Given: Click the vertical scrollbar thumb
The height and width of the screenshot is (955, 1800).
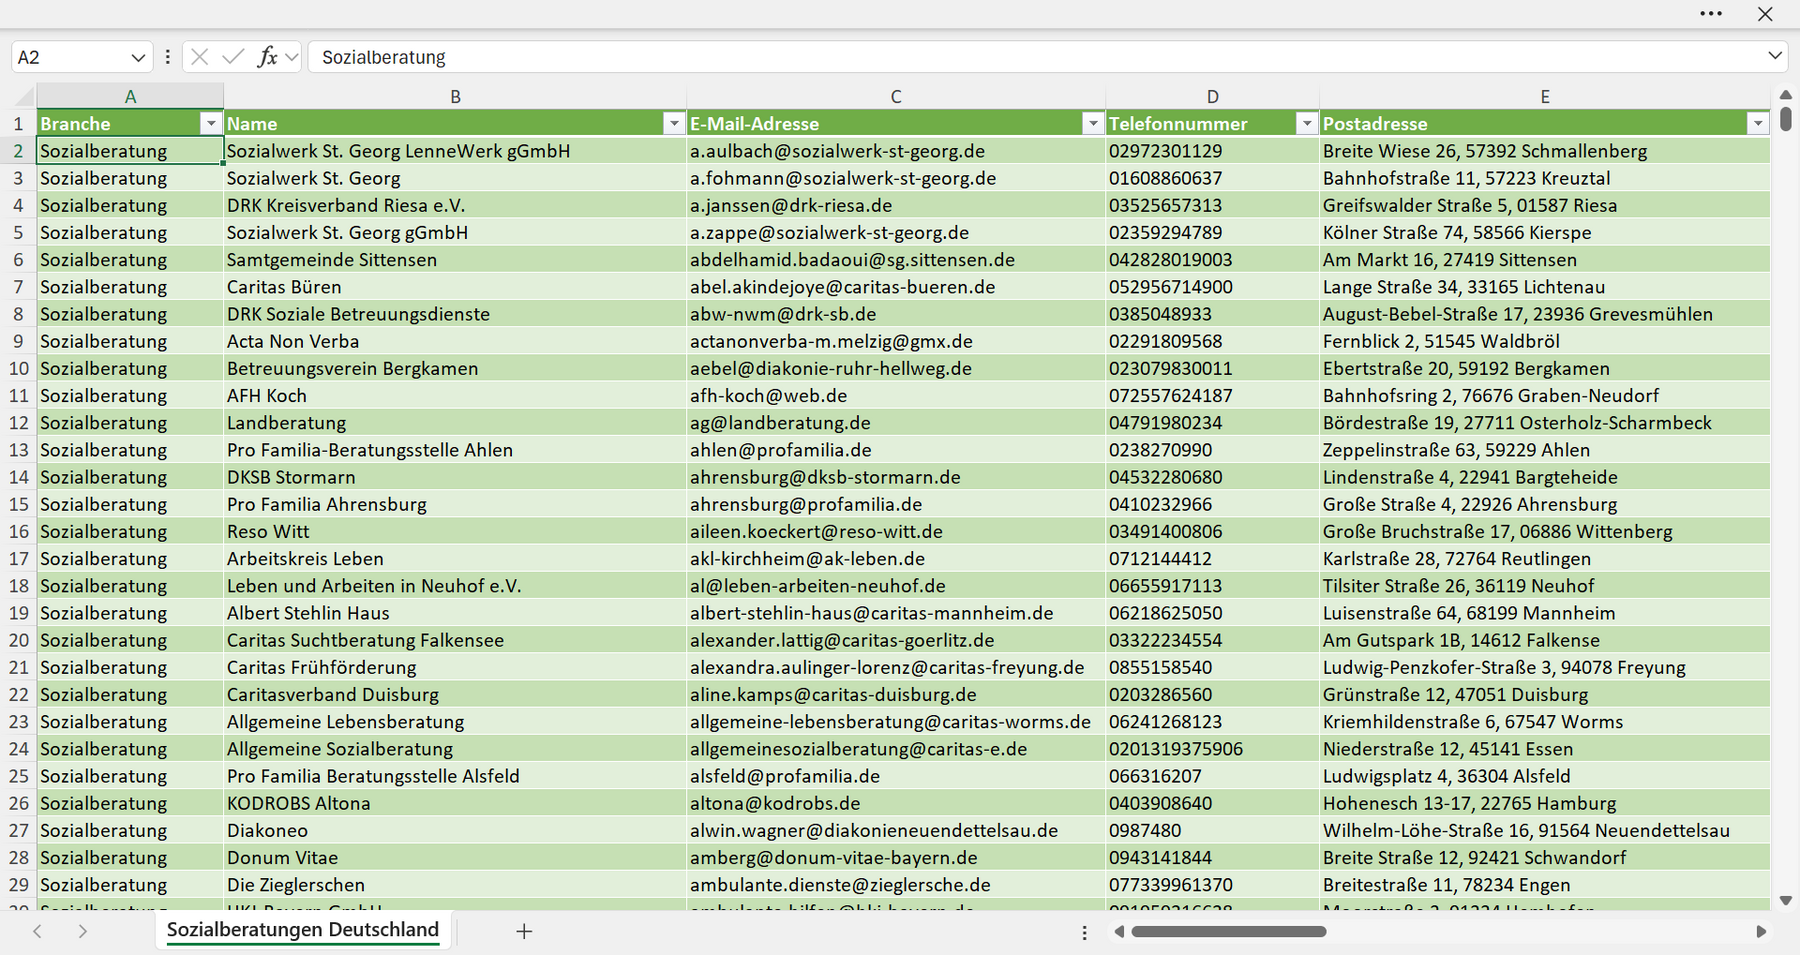Looking at the screenshot, I should 1786,119.
